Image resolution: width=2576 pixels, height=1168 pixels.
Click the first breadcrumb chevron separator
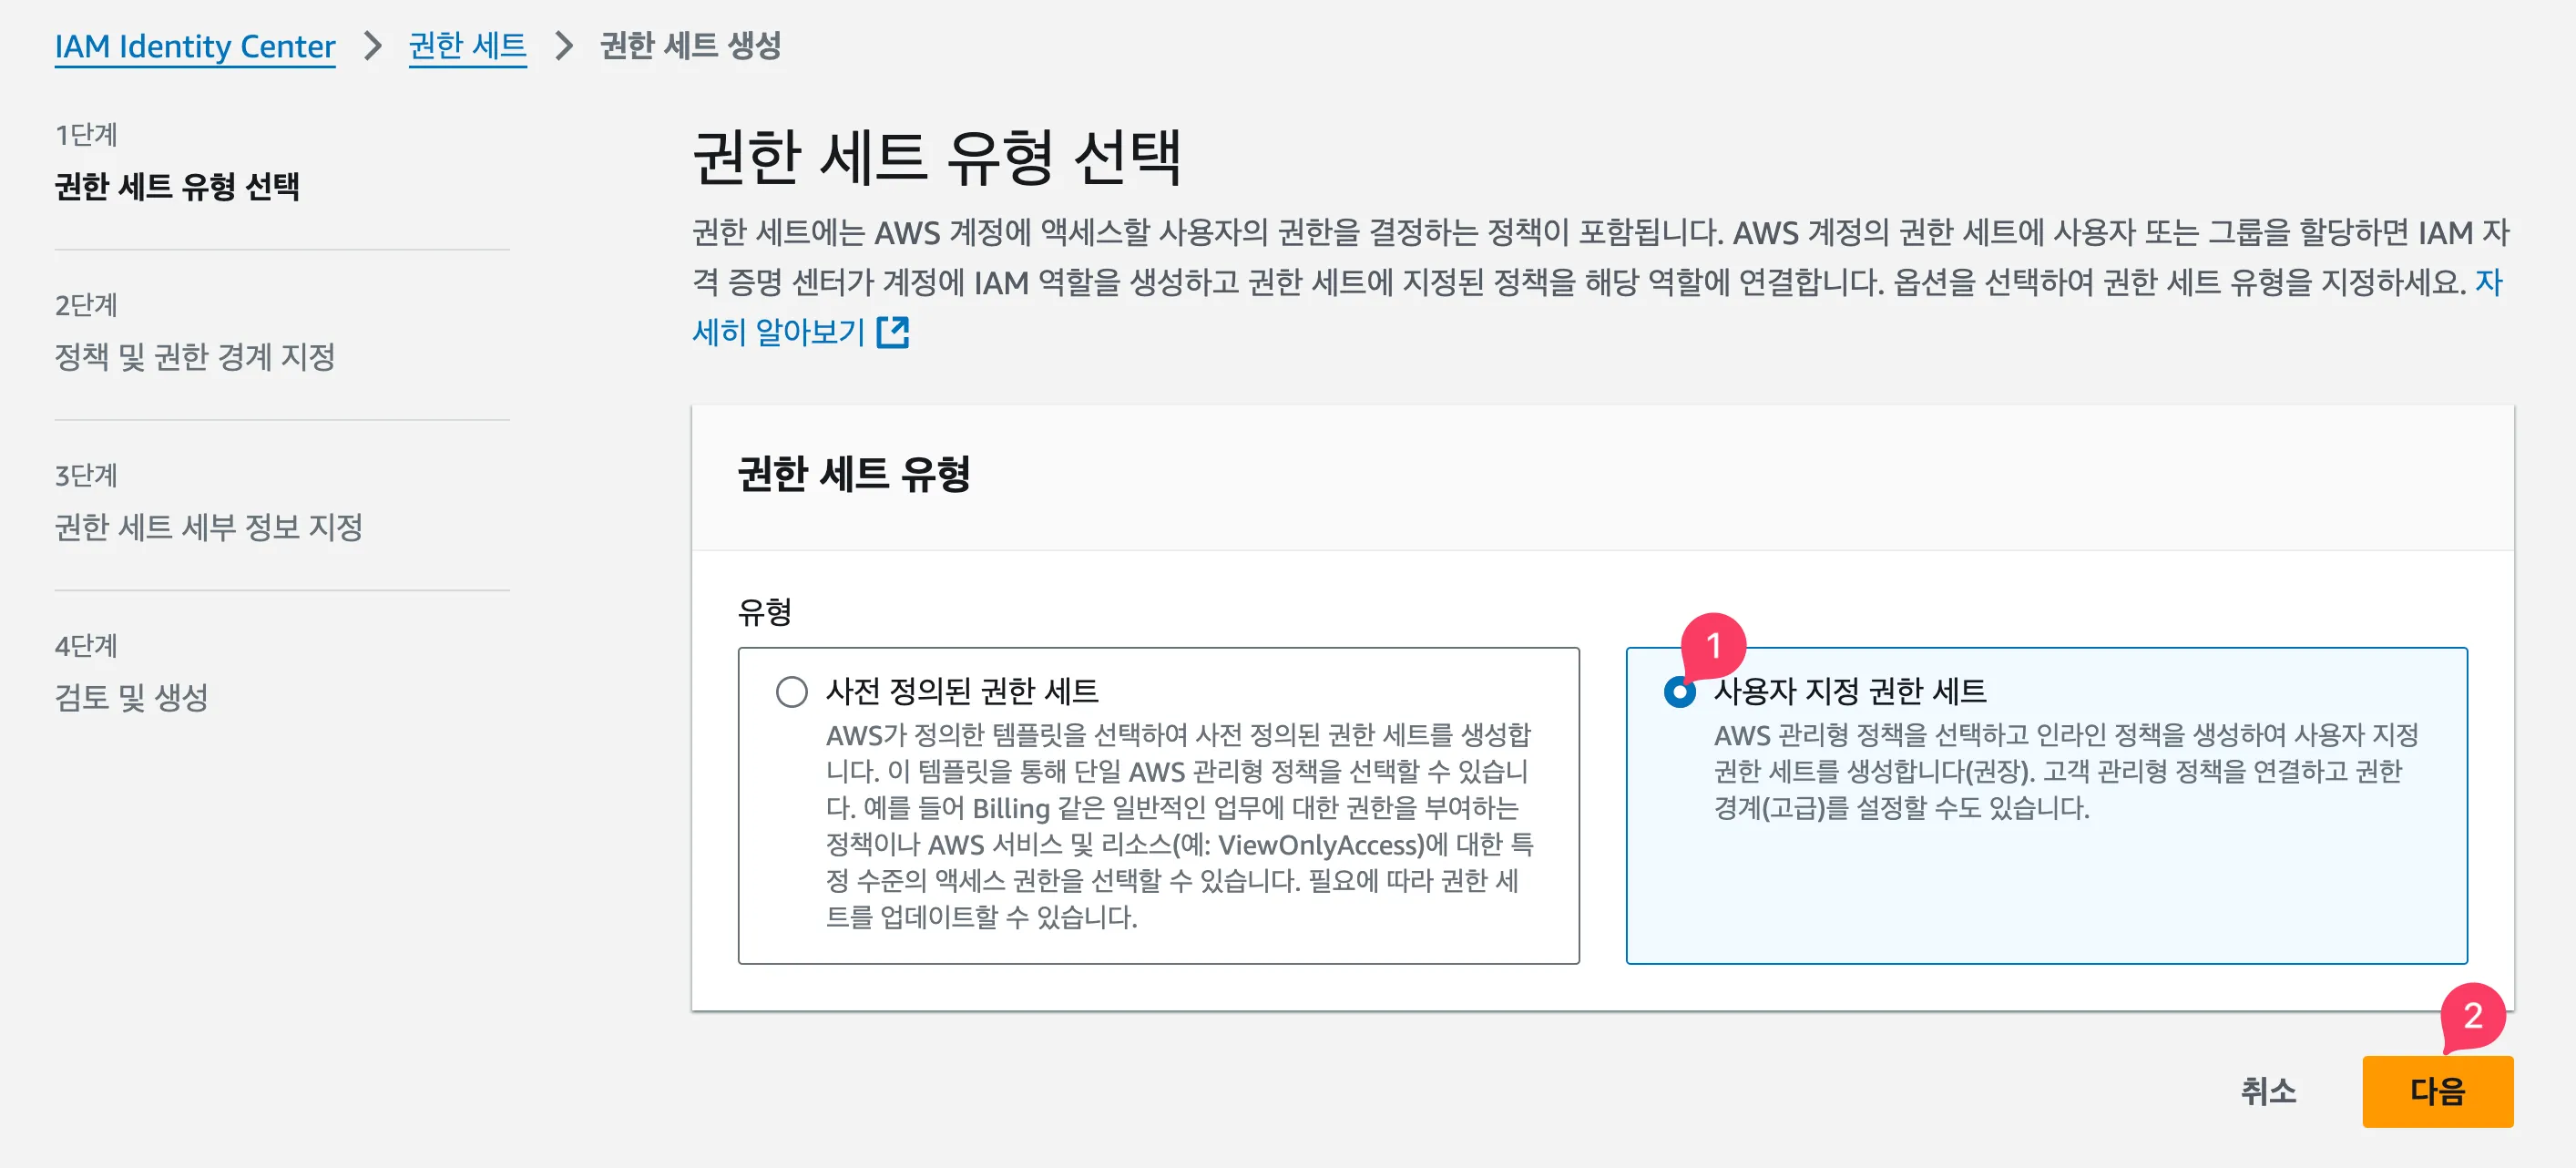tap(372, 46)
